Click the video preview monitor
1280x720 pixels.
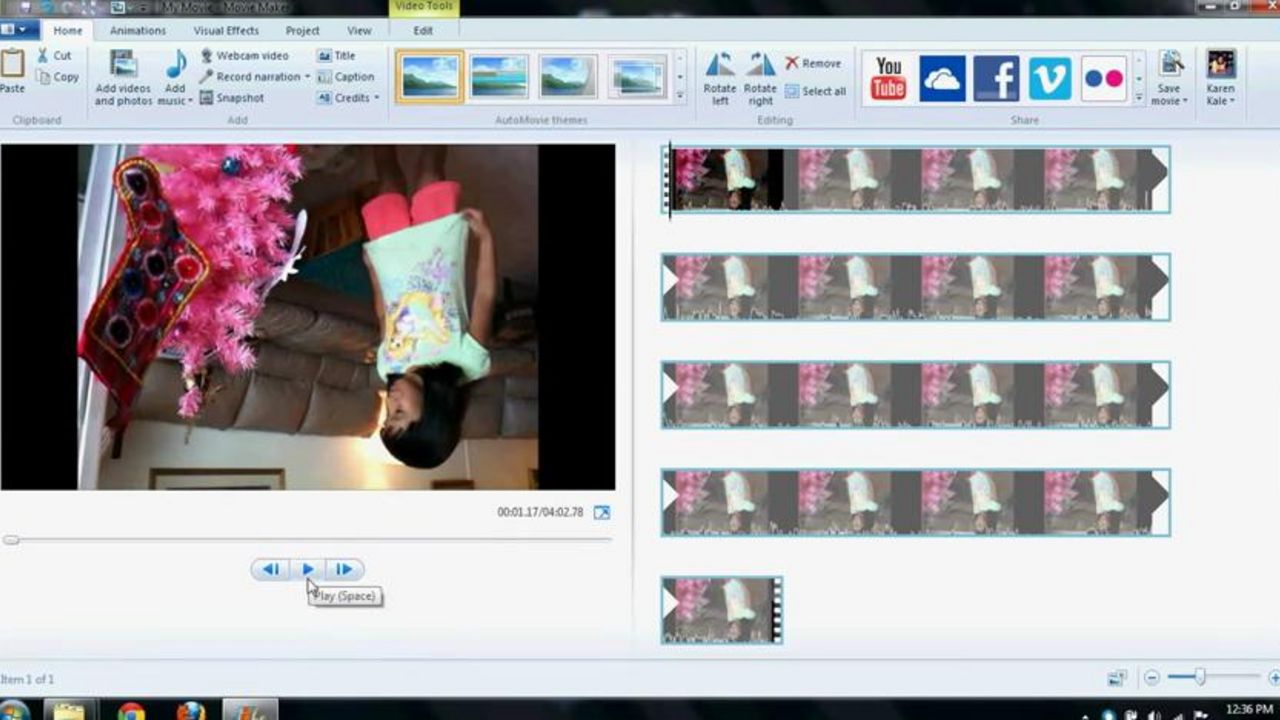(x=308, y=317)
